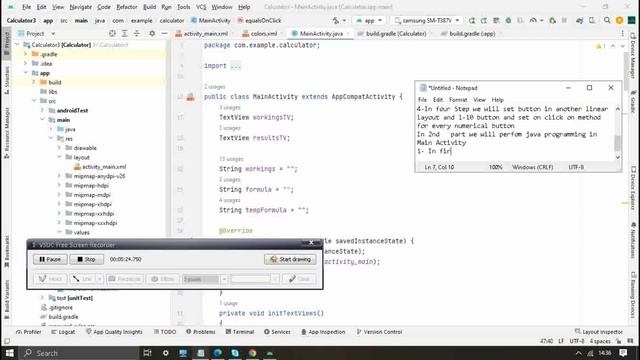Open the Logcat tool window
This screenshot has width=640, height=360.
pyautogui.click(x=63, y=332)
